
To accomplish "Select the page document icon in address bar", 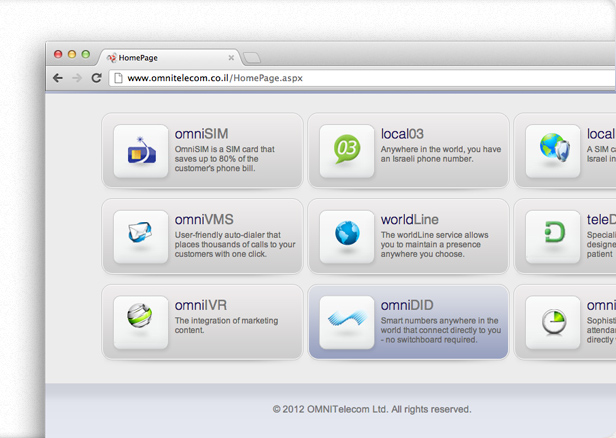I will [x=118, y=78].
